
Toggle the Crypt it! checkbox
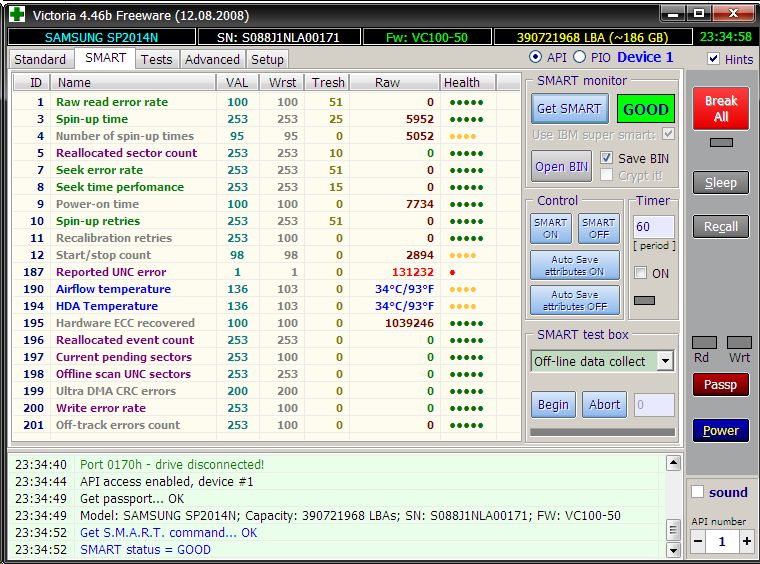pyautogui.click(x=606, y=175)
